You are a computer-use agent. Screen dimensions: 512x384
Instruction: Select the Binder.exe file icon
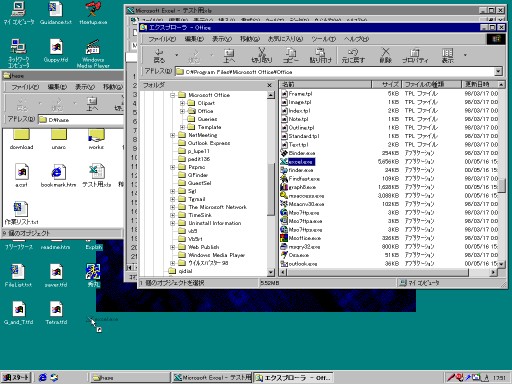(x=284, y=153)
